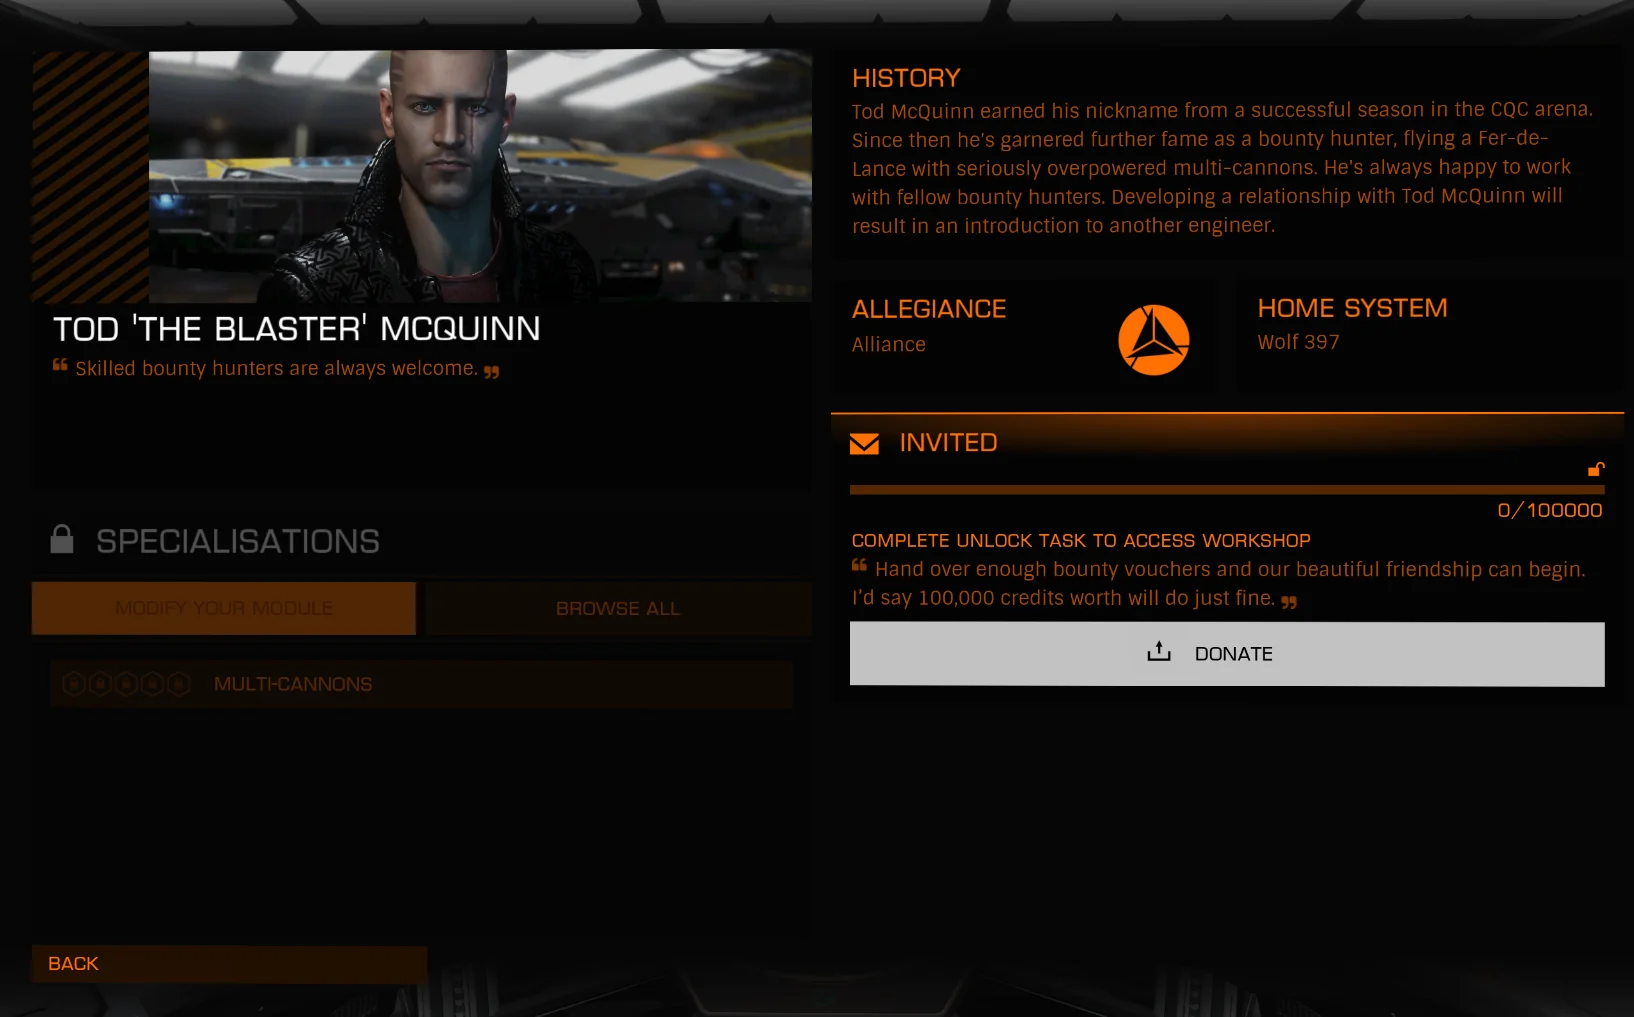Click the padlock icon next to Specialisations
The width and height of the screenshot is (1634, 1017).
[x=62, y=539]
